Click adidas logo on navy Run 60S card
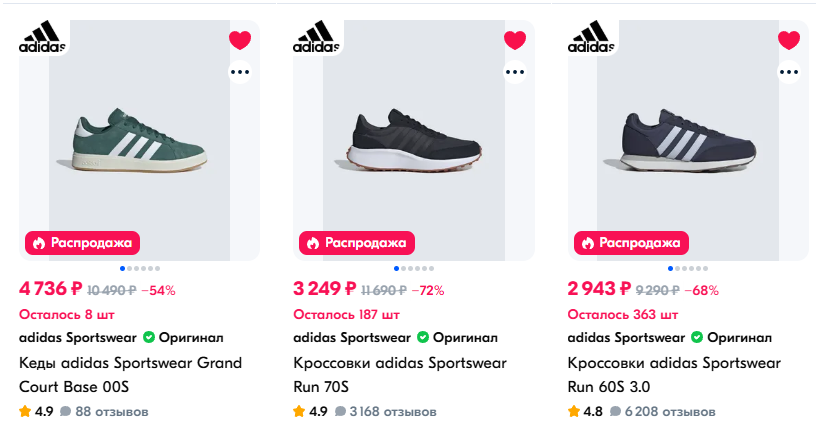 pyautogui.click(x=591, y=36)
